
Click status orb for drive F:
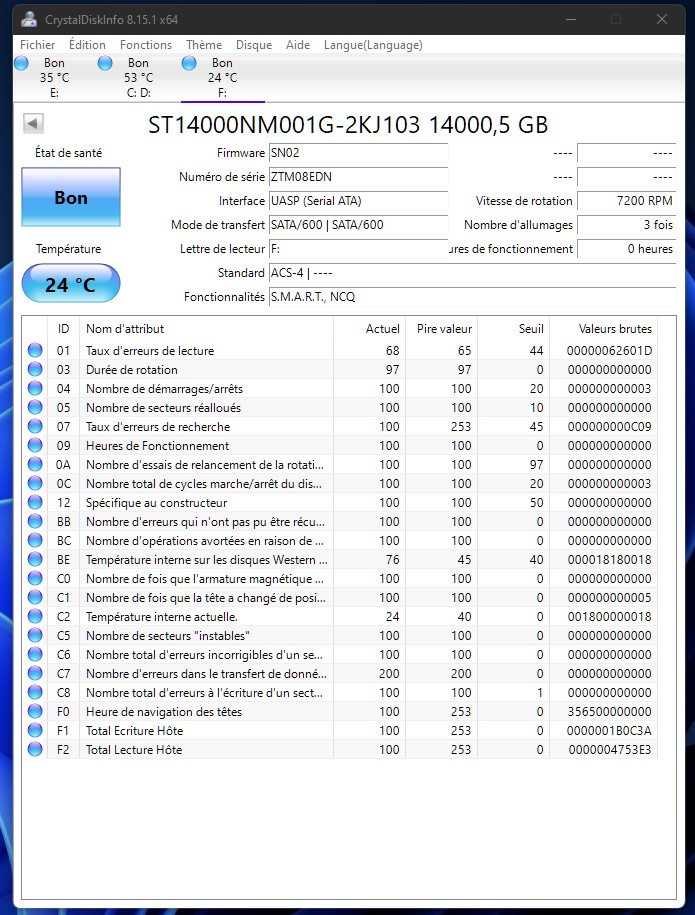pos(190,63)
